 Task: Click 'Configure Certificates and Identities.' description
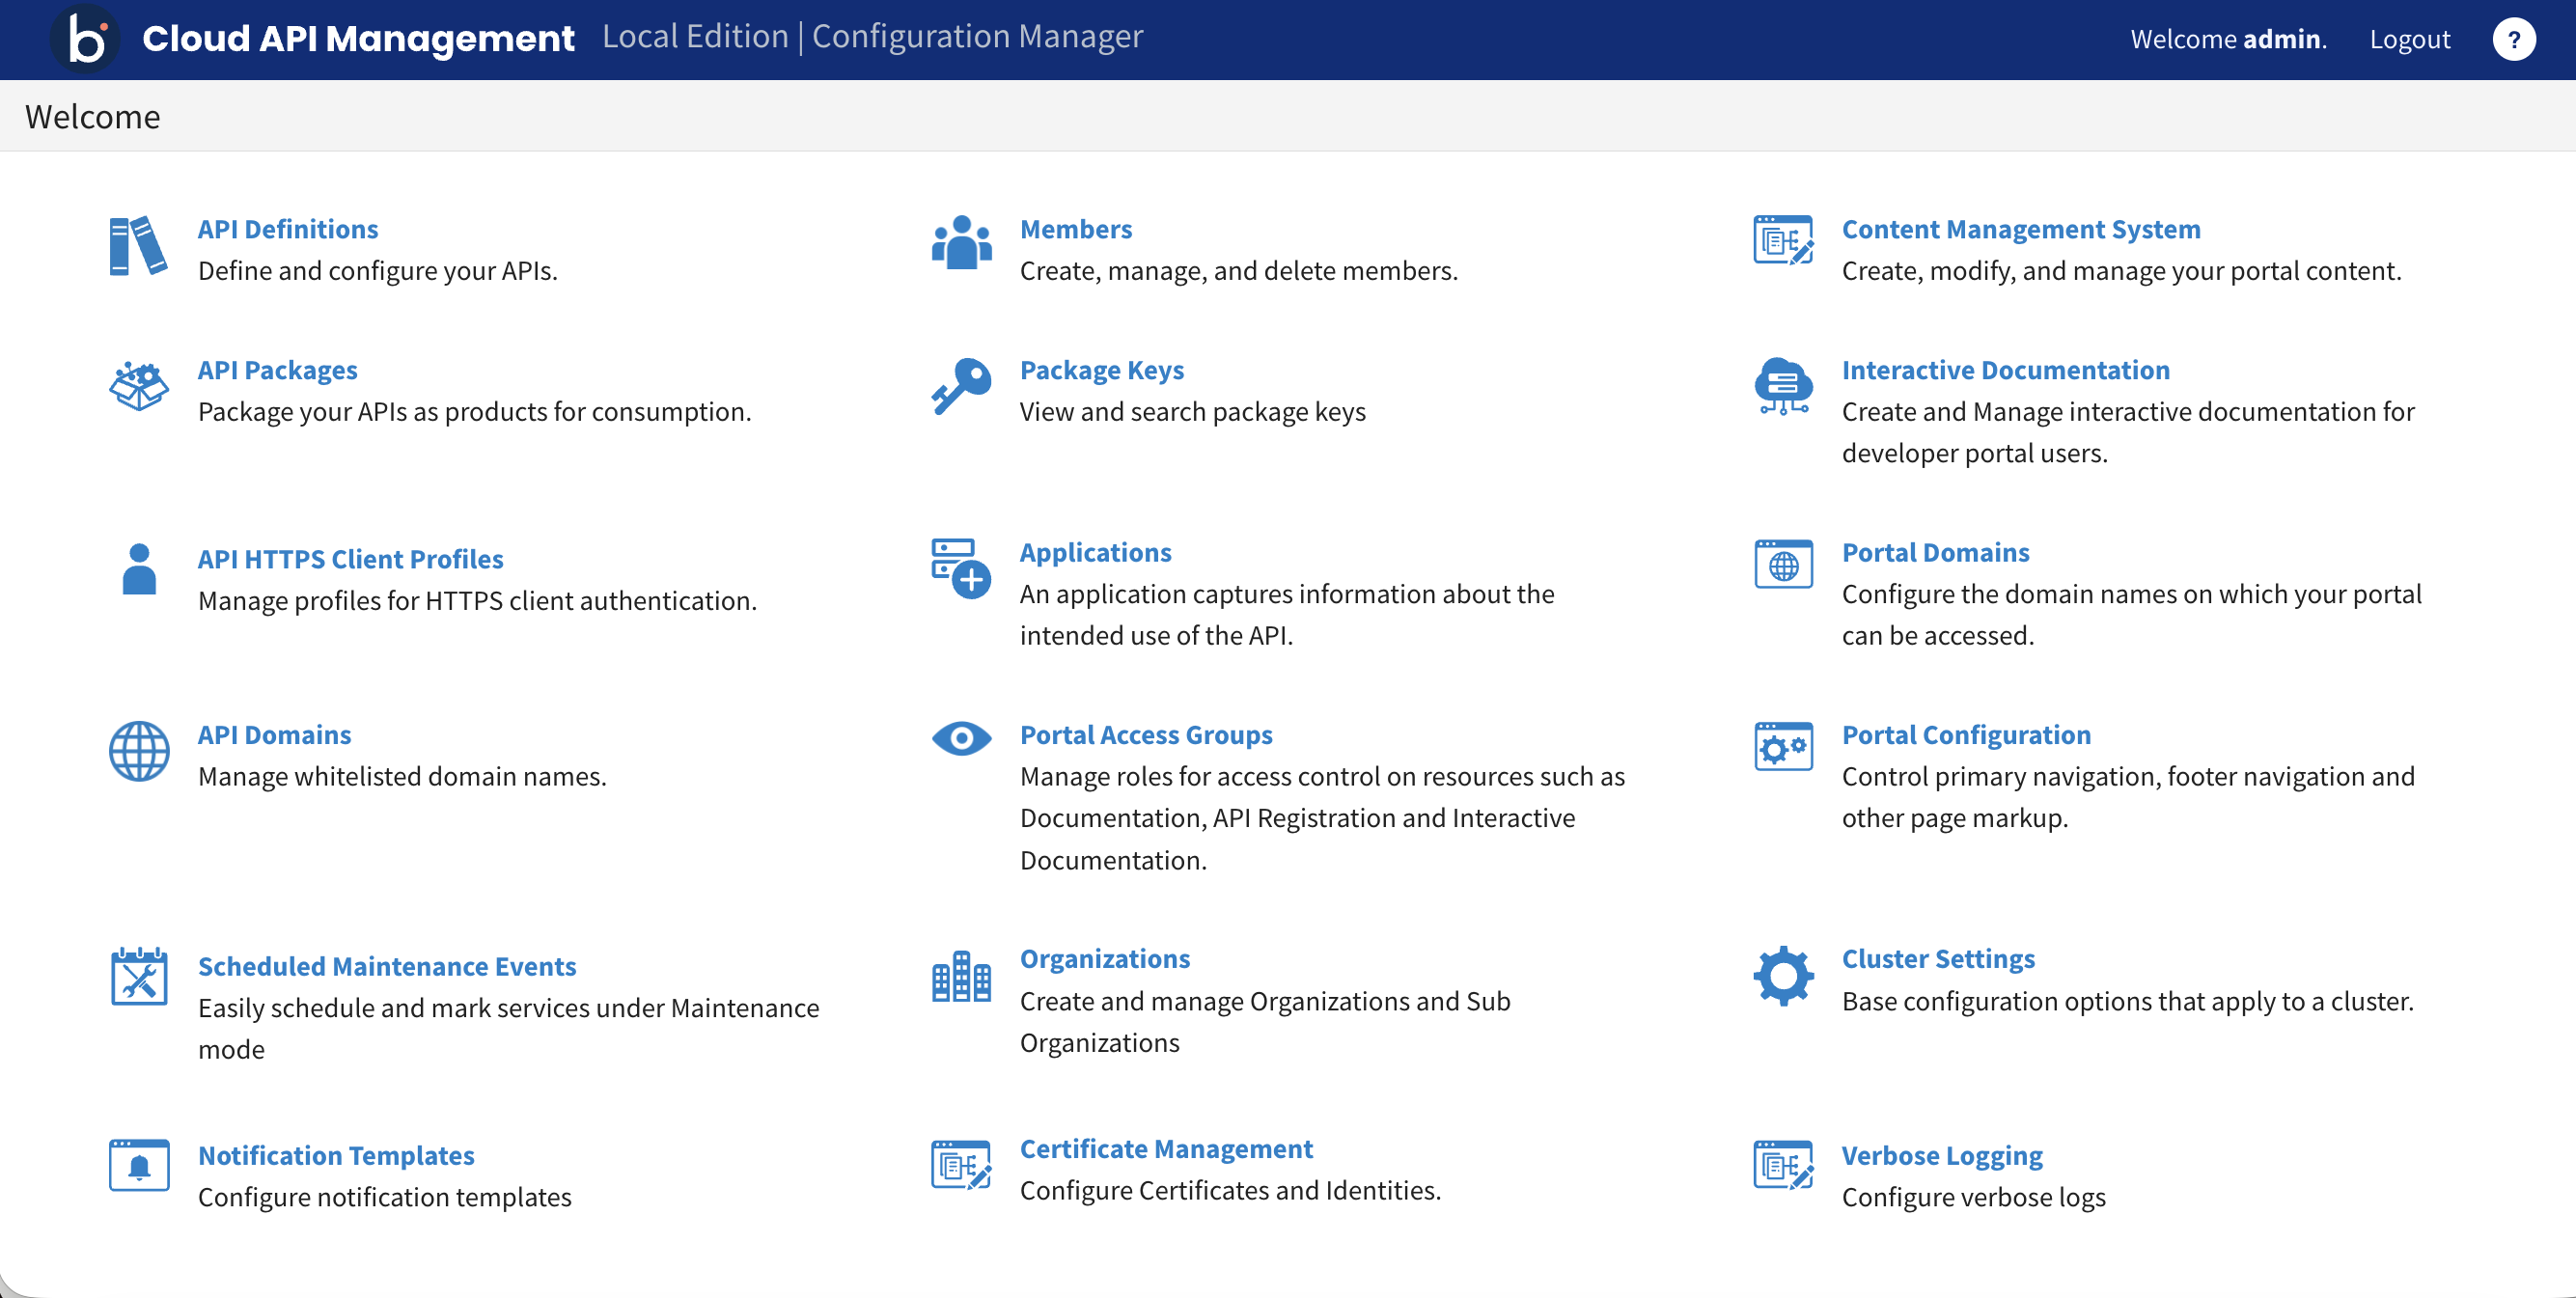click(x=1230, y=1190)
